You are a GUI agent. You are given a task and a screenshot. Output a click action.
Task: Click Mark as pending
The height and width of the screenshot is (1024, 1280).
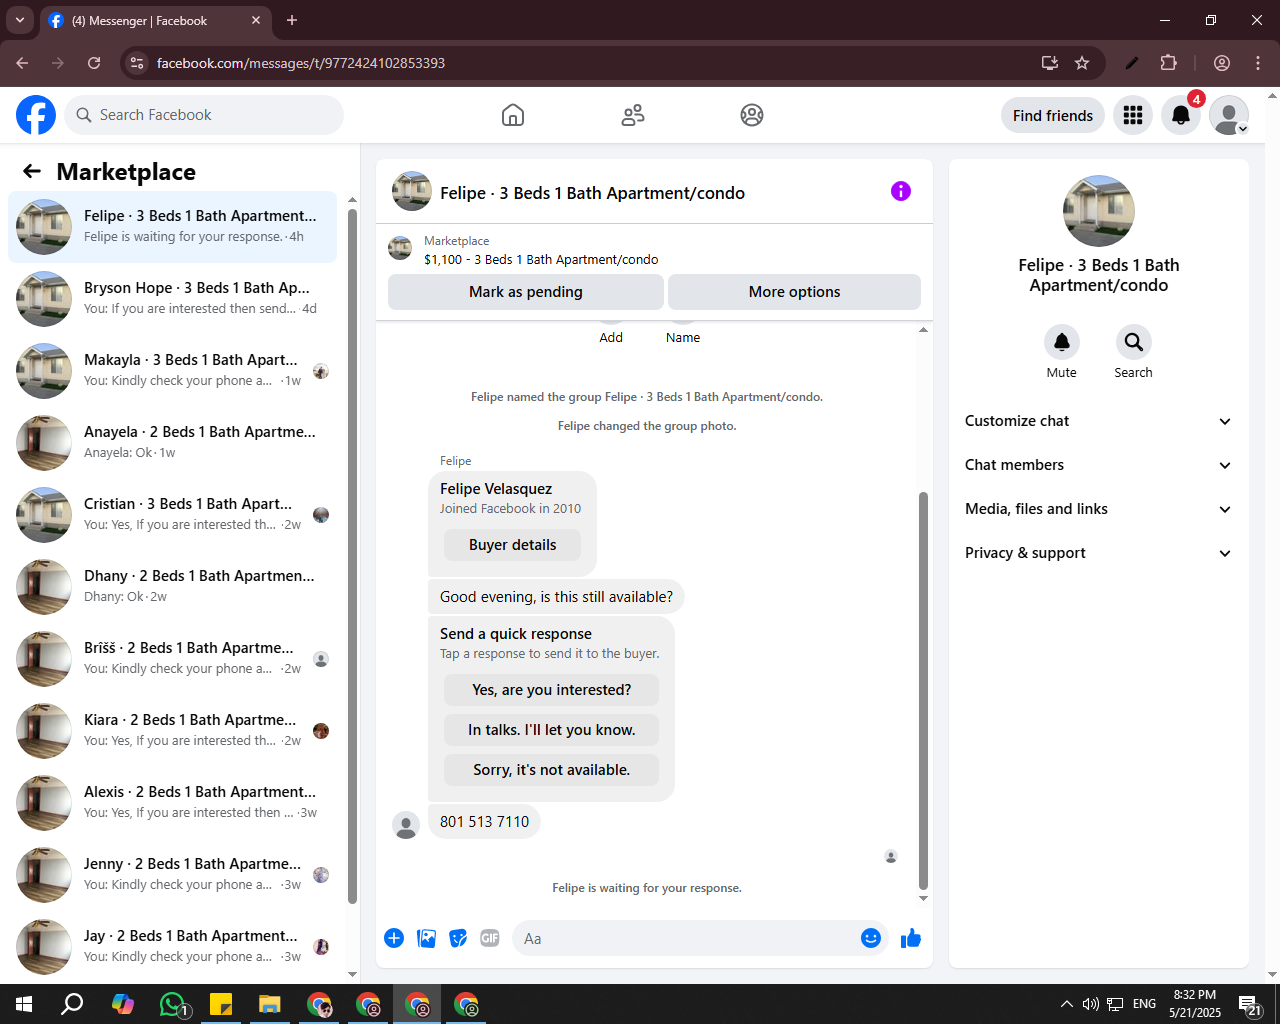(526, 292)
